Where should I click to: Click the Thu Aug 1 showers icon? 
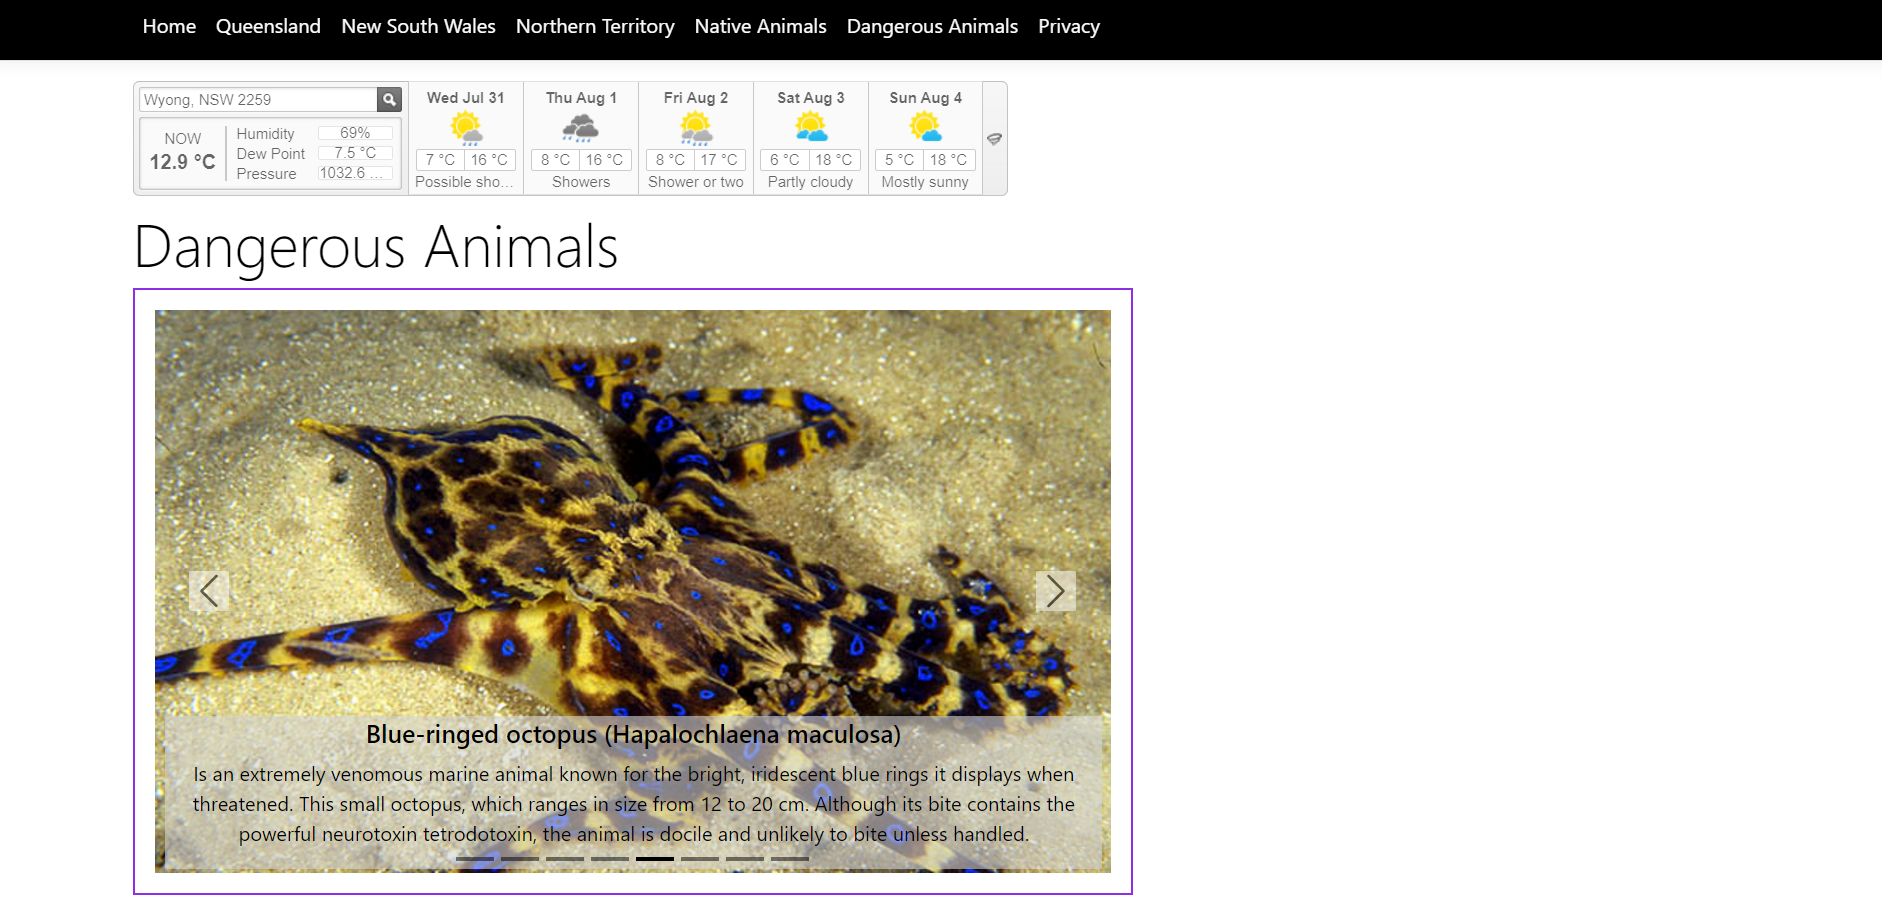[580, 128]
